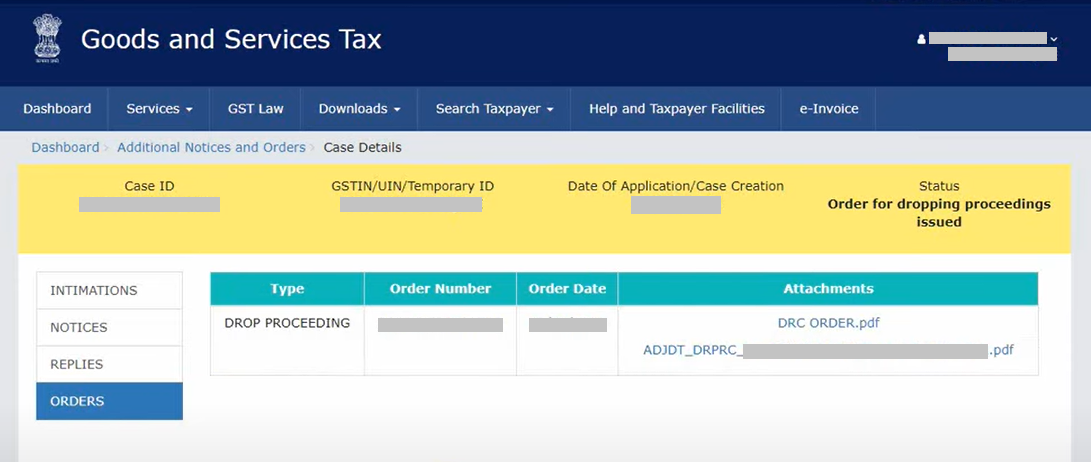Go to Help and Taxpayer Facilities
Screen dimensions: 1091x462
pyautogui.click(x=676, y=109)
